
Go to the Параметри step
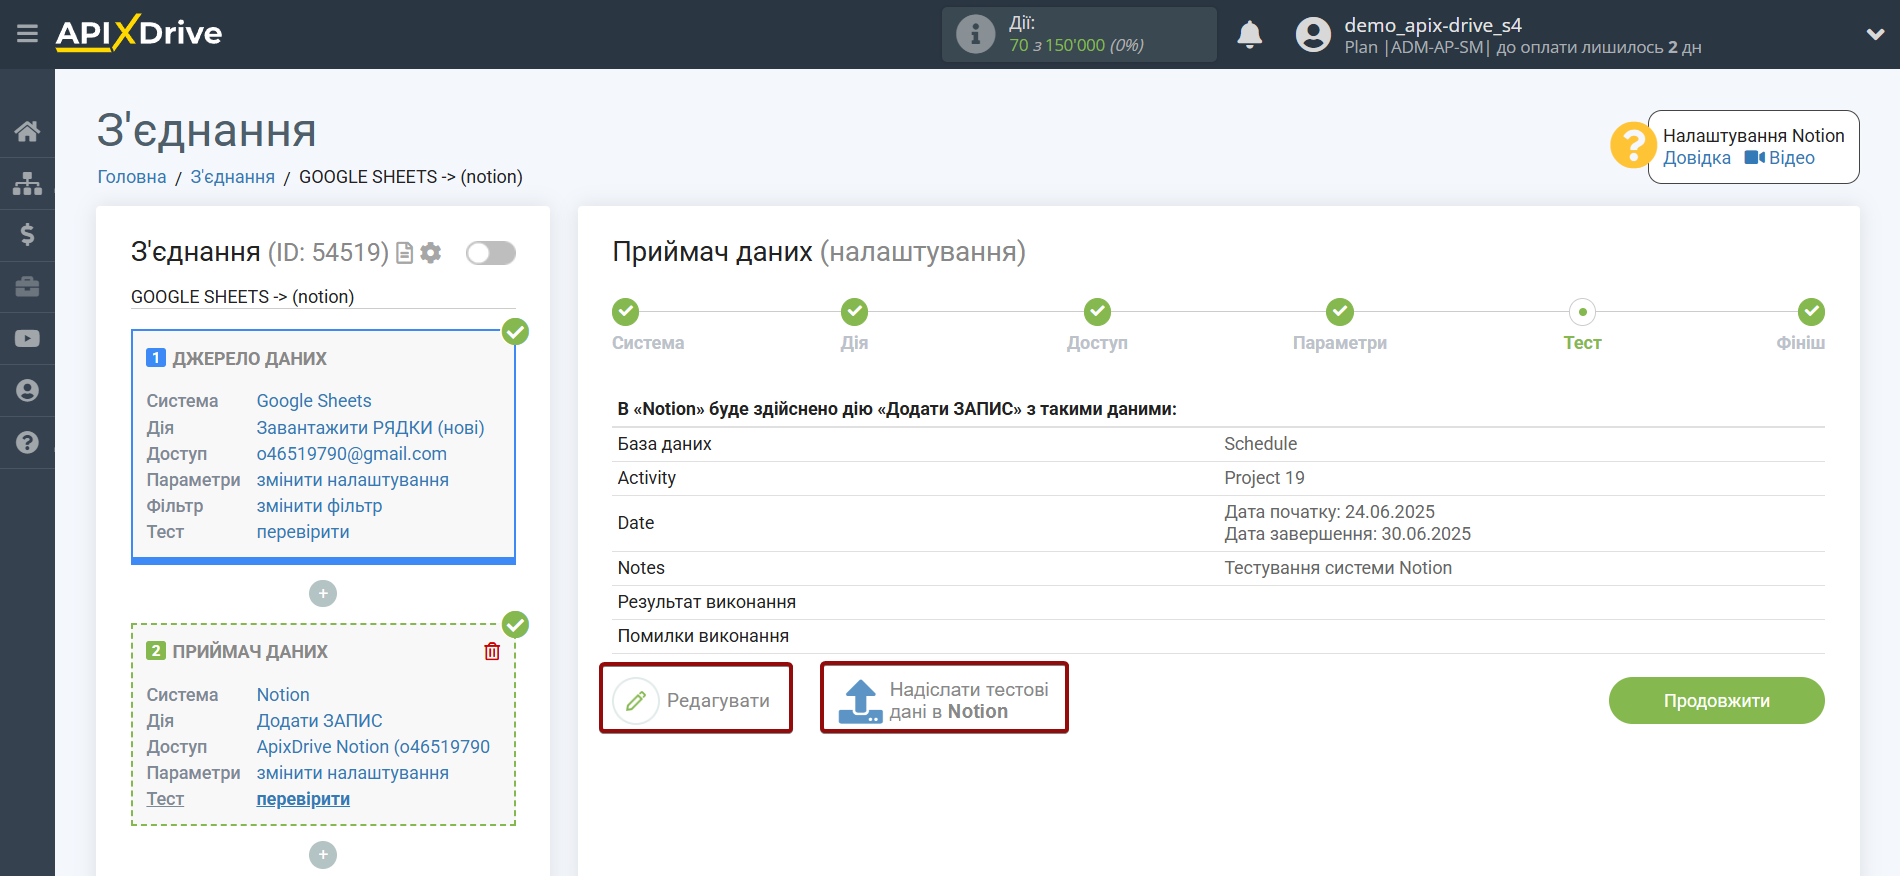[1340, 312]
